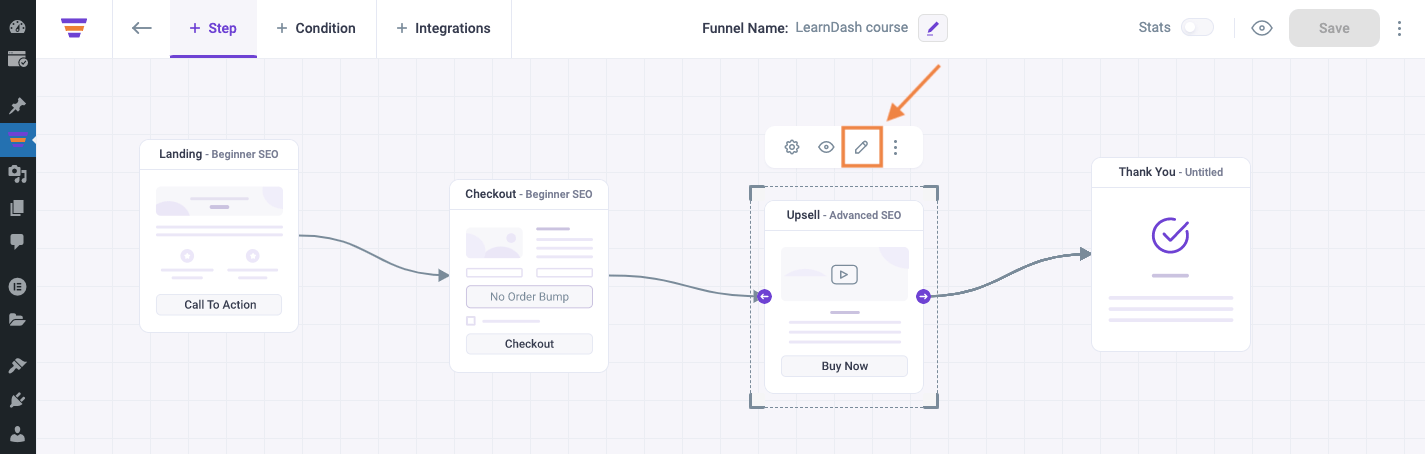Screen dimensions: 1425x454
Task: Click the pencil edit icon above Upsell step
Action: click(861, 147)
